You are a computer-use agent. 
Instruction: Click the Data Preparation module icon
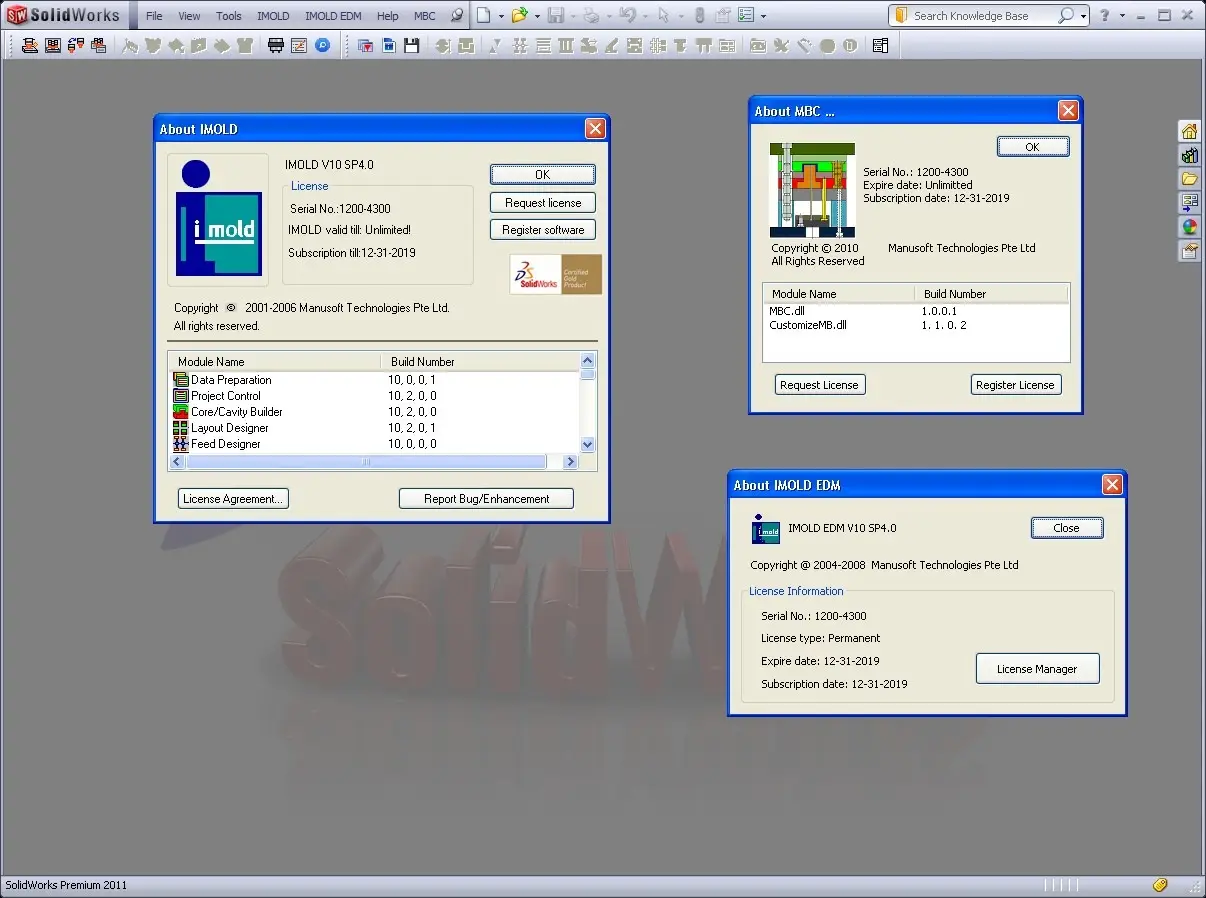(181, 380)
